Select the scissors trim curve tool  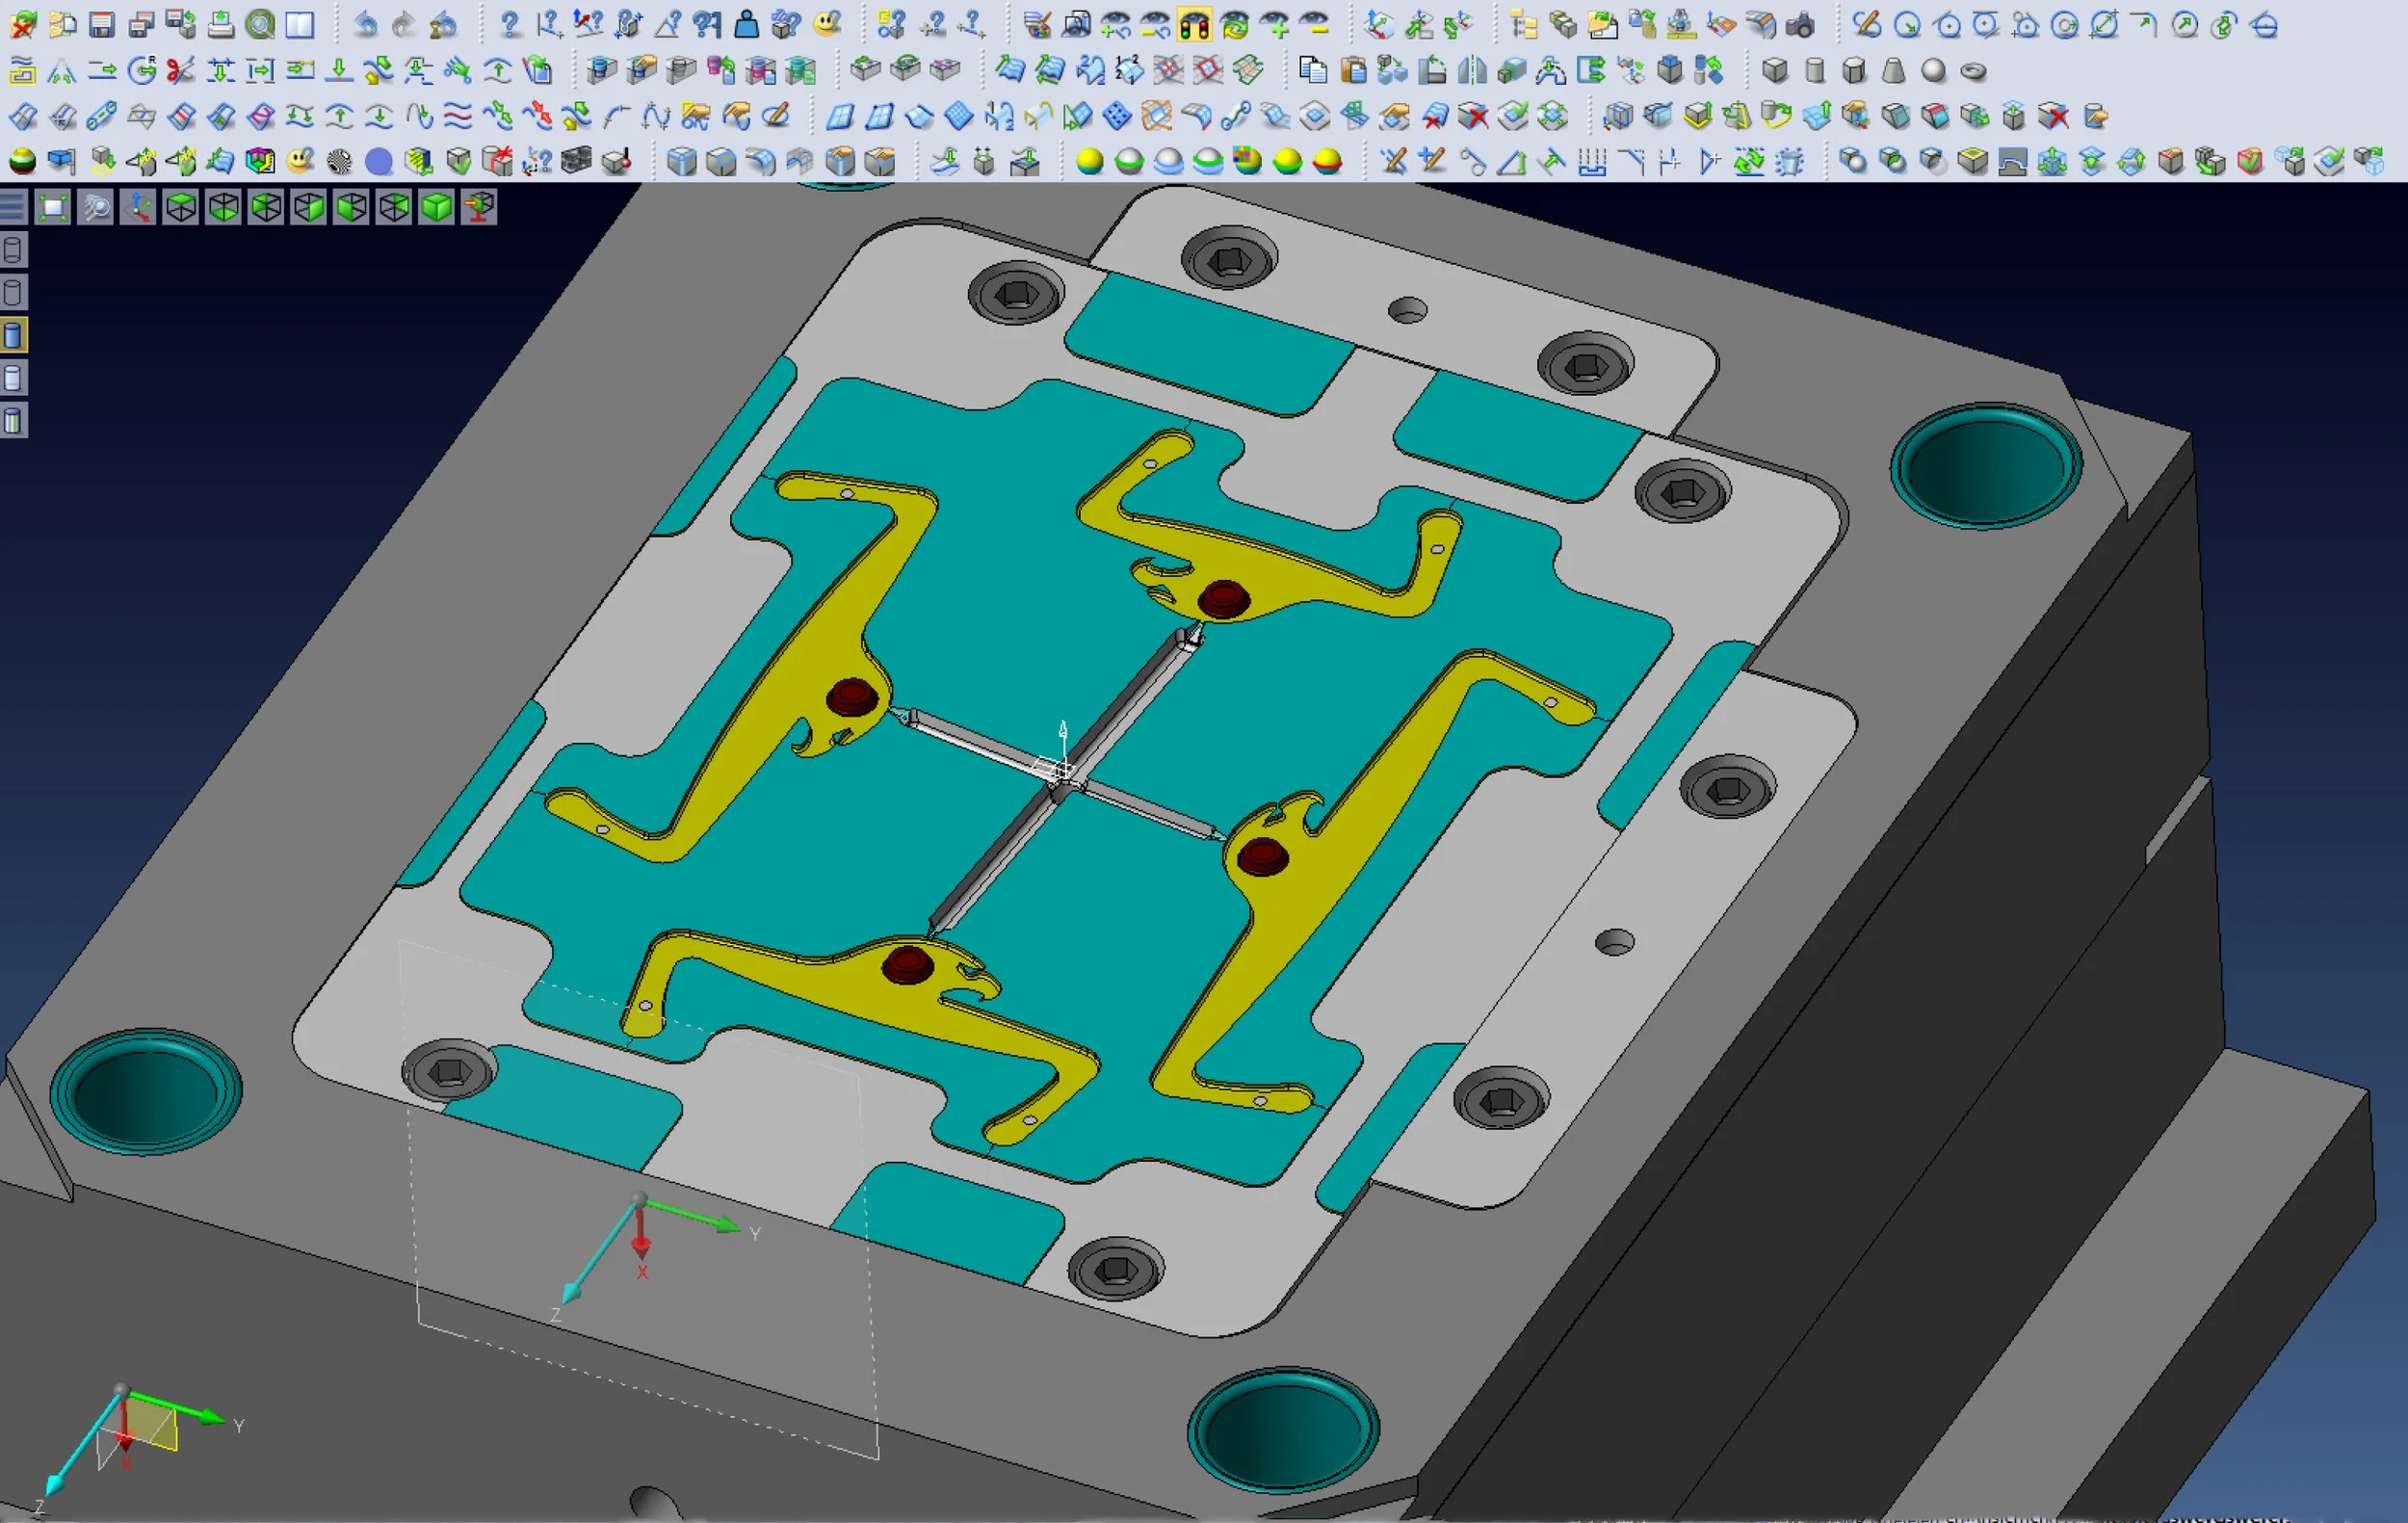180,70
